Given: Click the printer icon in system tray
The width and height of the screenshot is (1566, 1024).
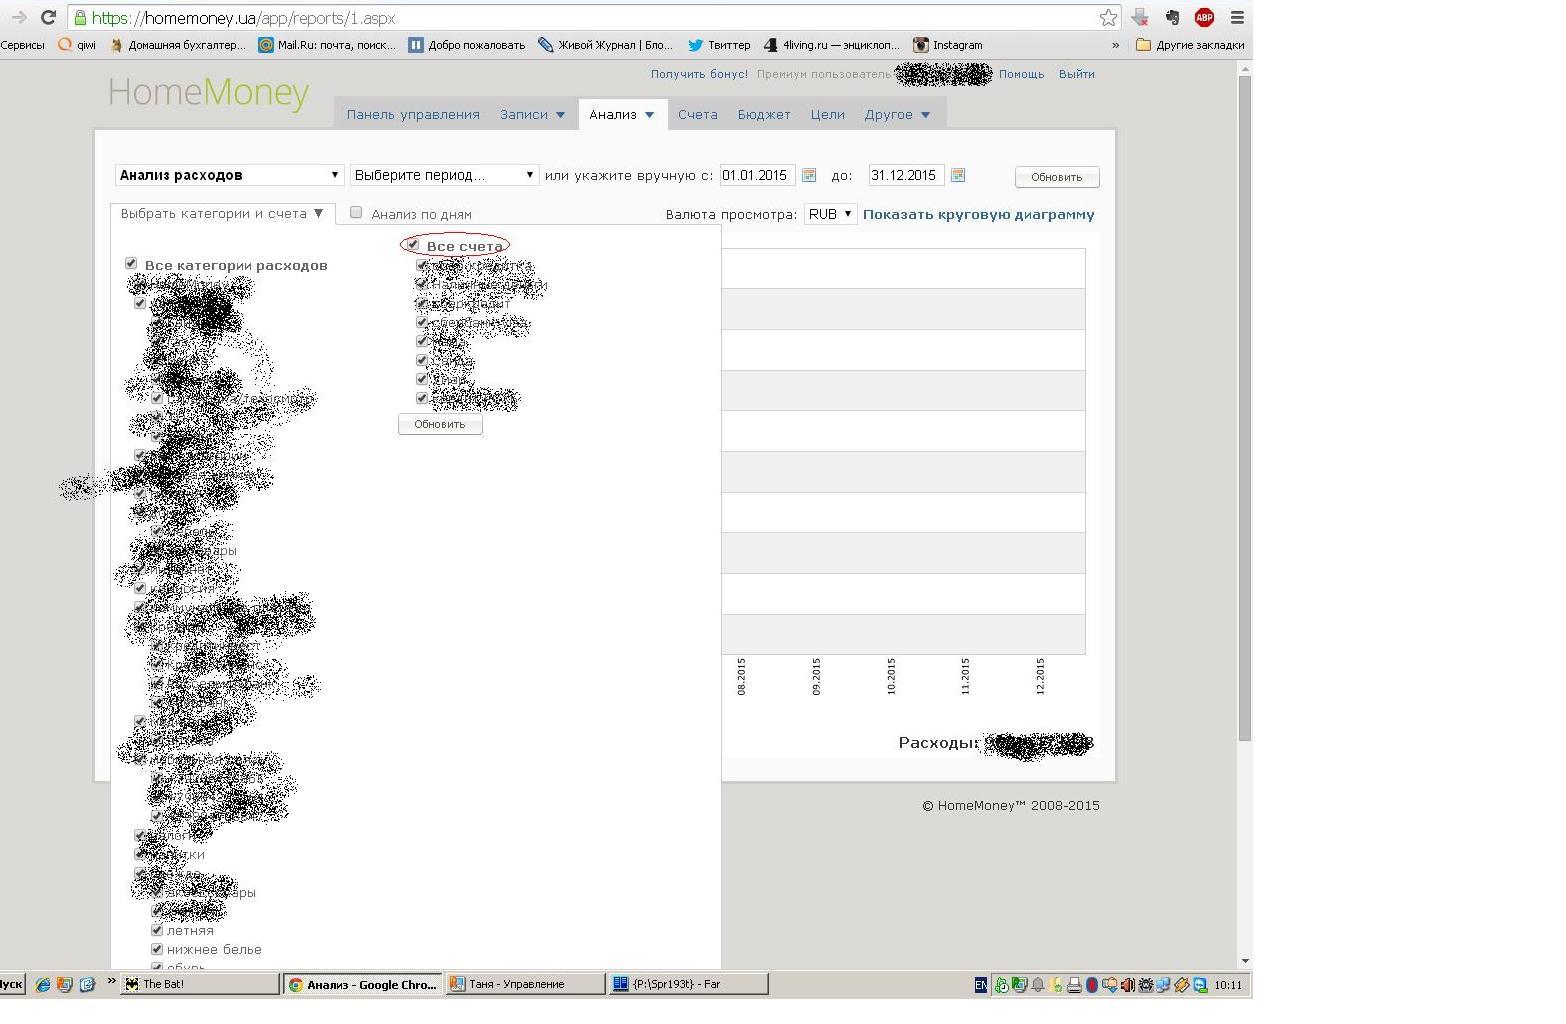Looking at the screenshot, I should click(x=1073, y=985).
